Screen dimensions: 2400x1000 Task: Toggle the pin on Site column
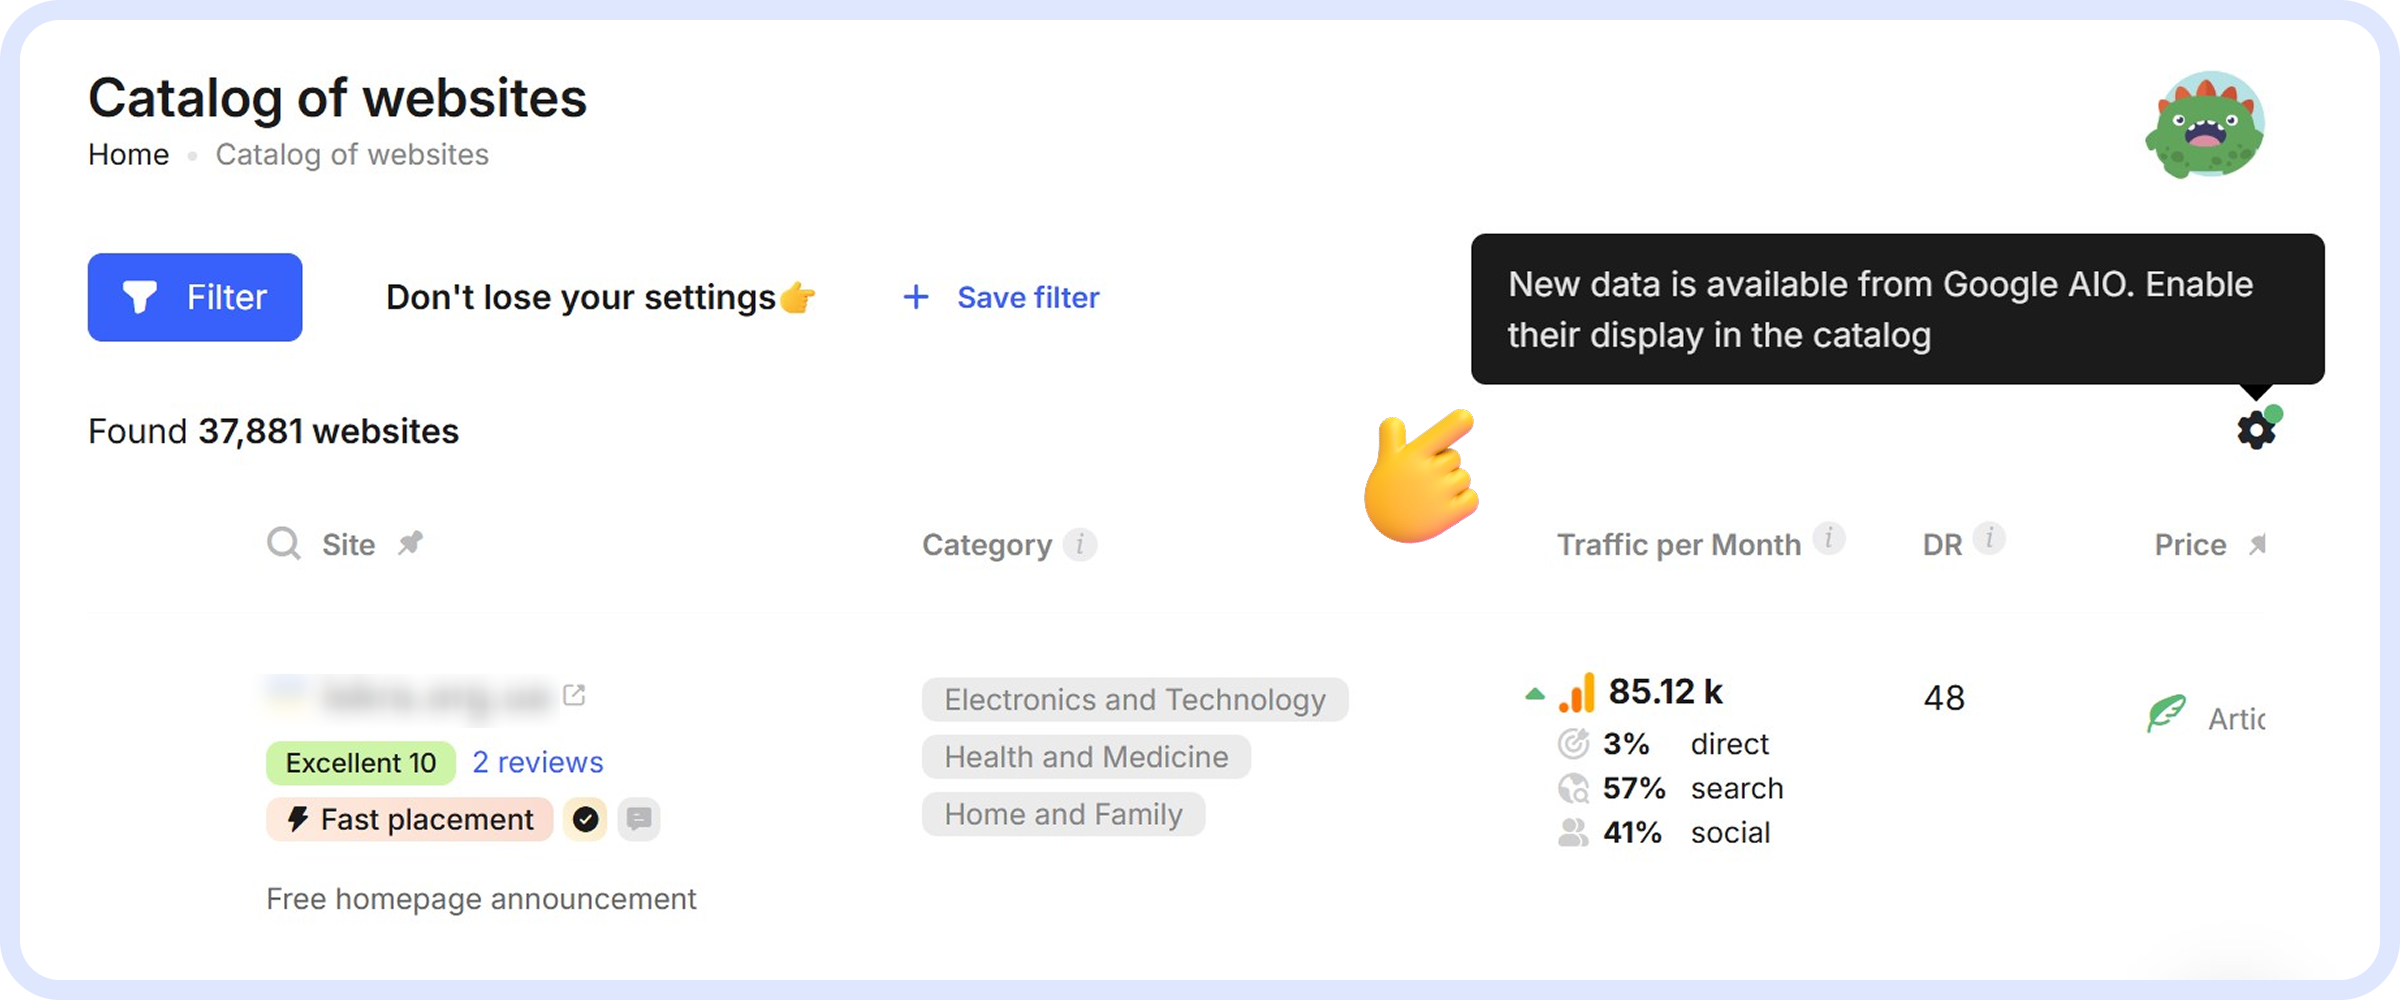(411, 543)
